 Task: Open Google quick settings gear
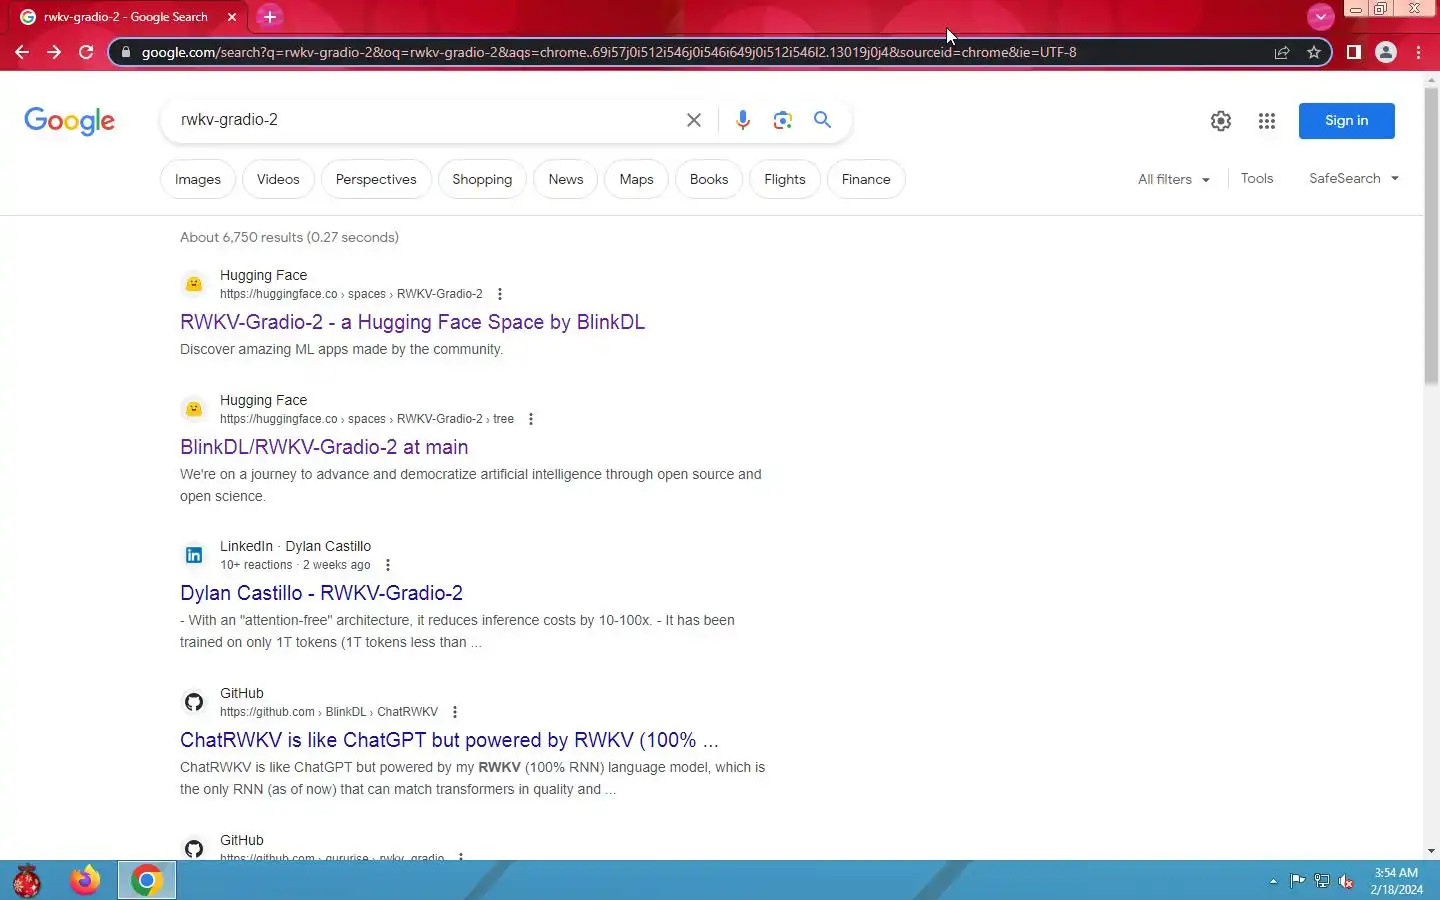[1221, 121]
